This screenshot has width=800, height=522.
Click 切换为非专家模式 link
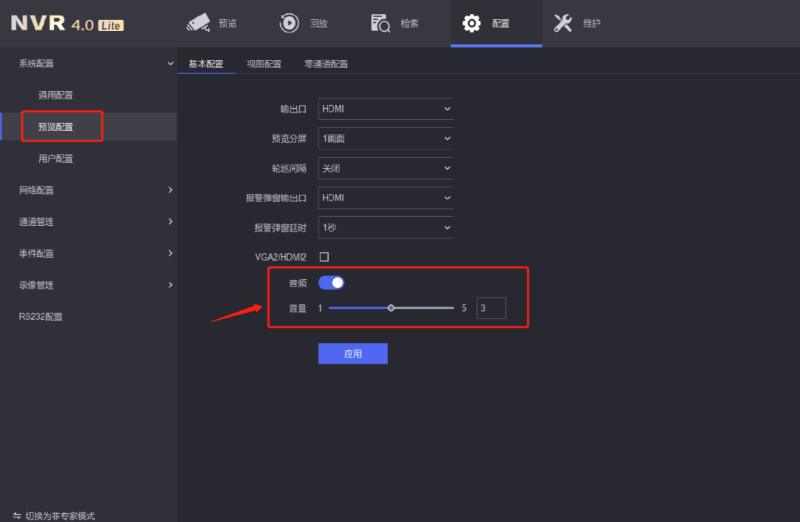point(60,516)
